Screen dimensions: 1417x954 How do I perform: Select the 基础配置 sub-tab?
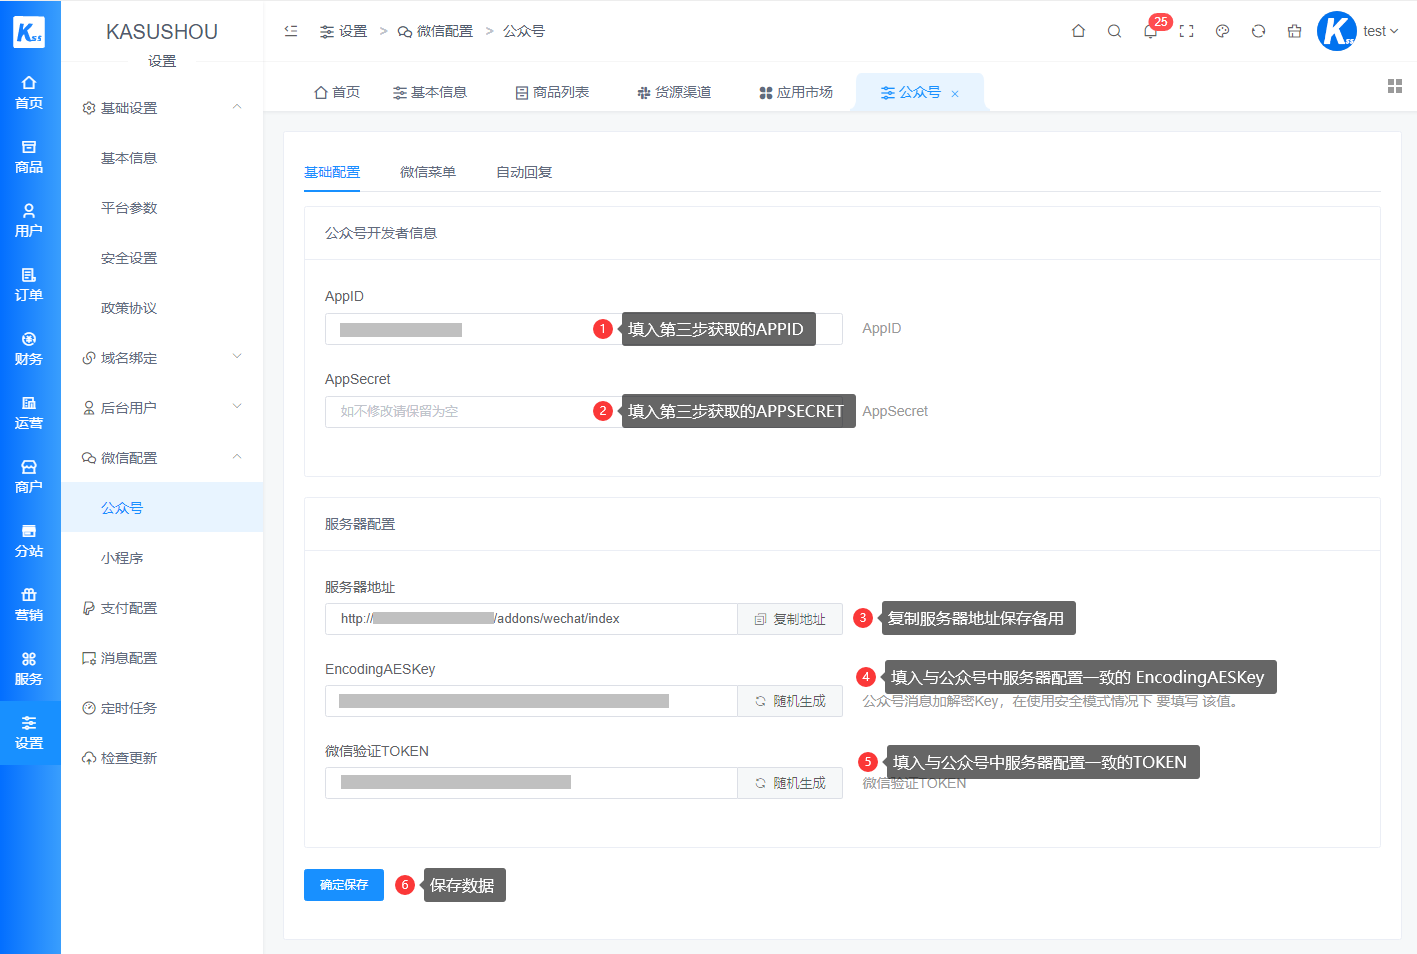332,172
